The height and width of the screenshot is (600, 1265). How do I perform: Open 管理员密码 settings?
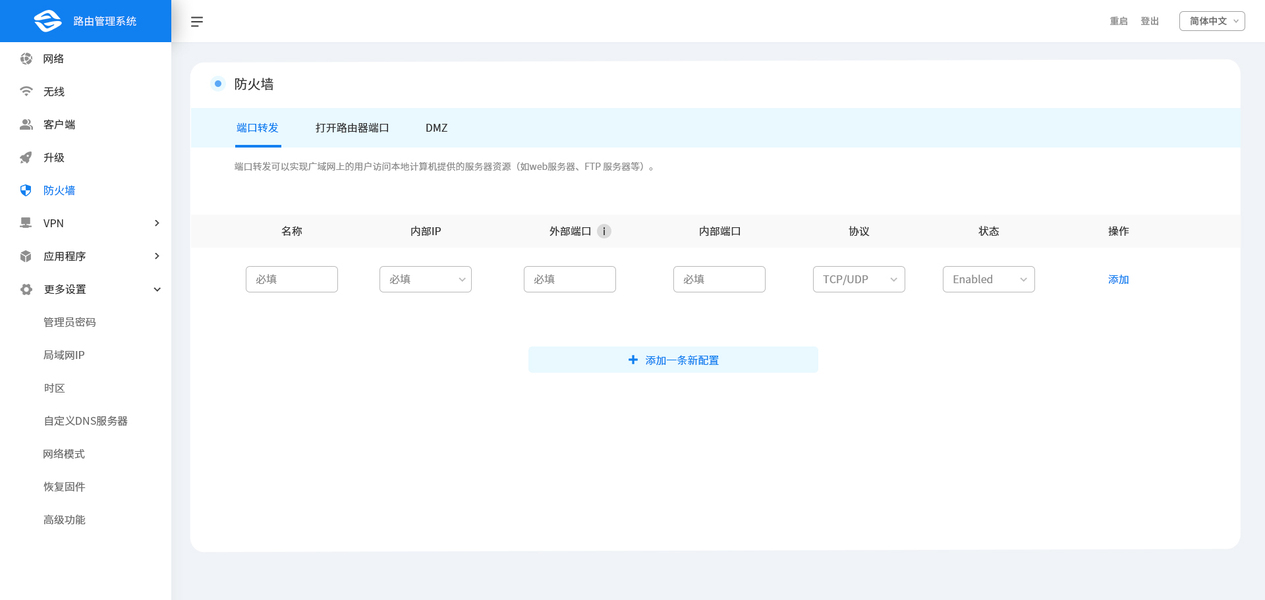(x=69, y=322)
